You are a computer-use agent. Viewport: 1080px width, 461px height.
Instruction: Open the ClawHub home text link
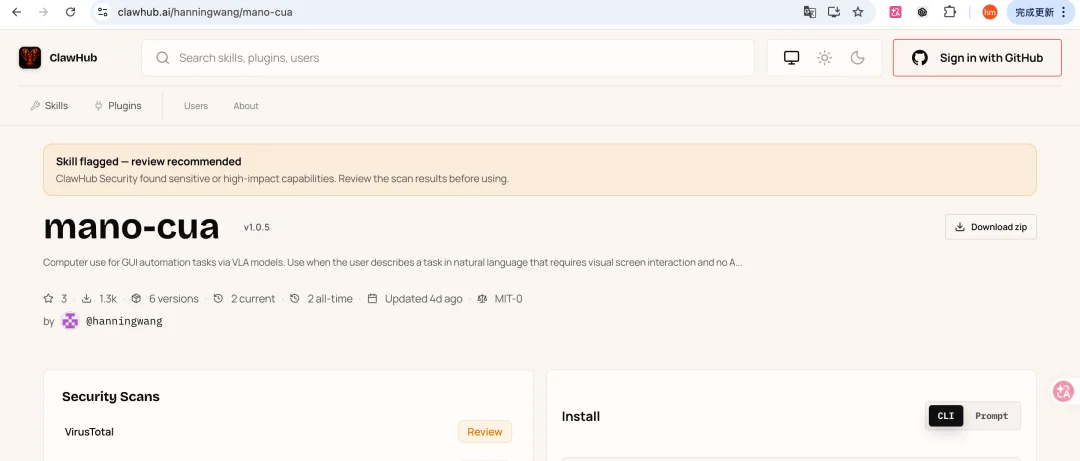[73, 58]
